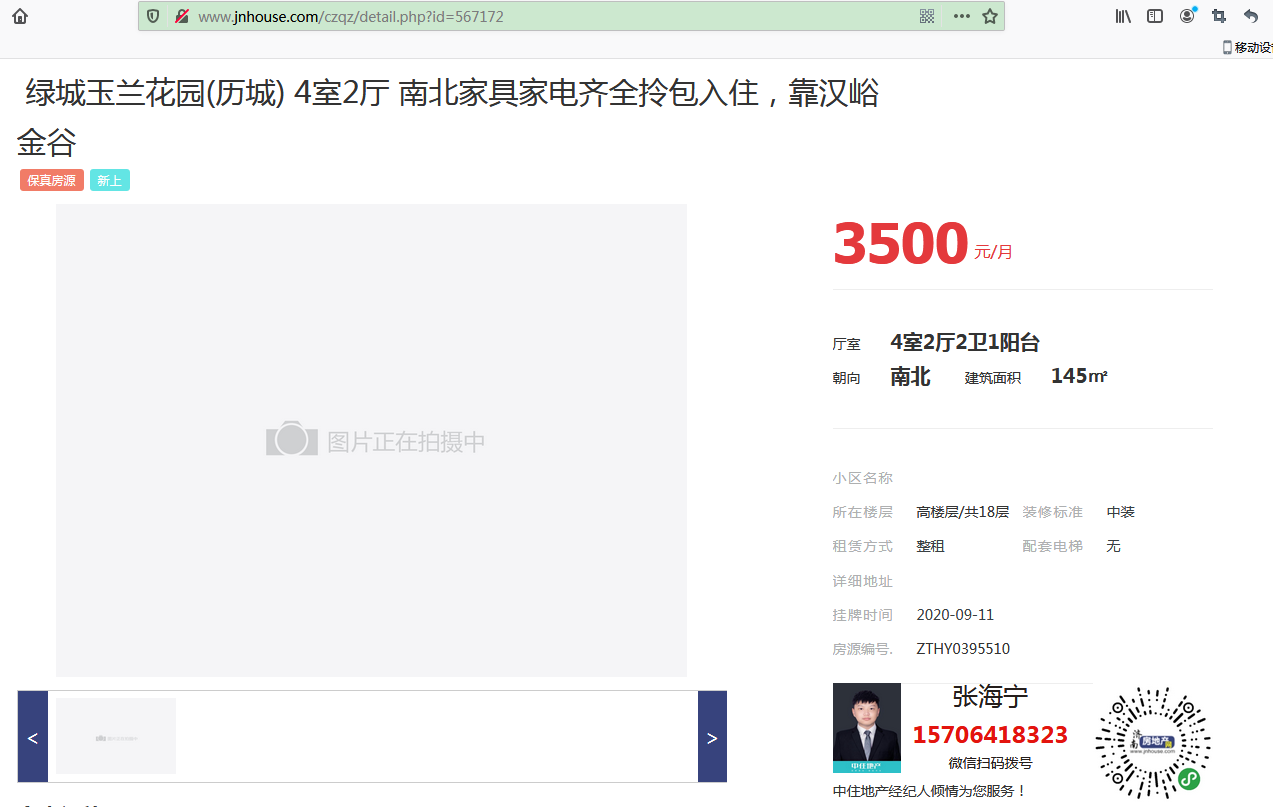Click the screenshot crop tool icon

pos(1218,16)
